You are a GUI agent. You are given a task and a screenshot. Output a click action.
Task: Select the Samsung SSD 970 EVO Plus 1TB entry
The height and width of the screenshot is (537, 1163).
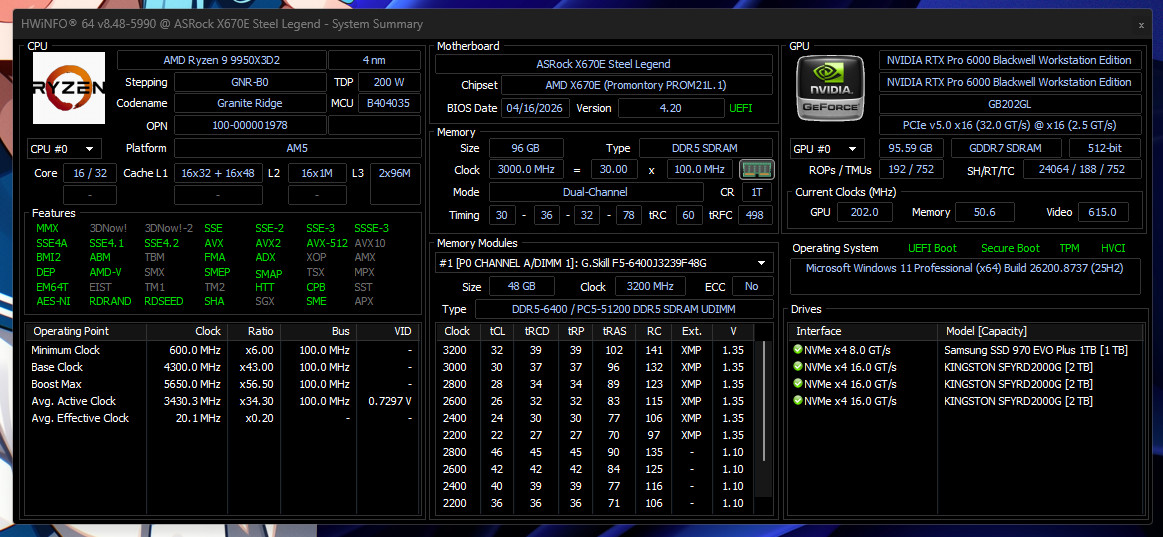[966, 349]
